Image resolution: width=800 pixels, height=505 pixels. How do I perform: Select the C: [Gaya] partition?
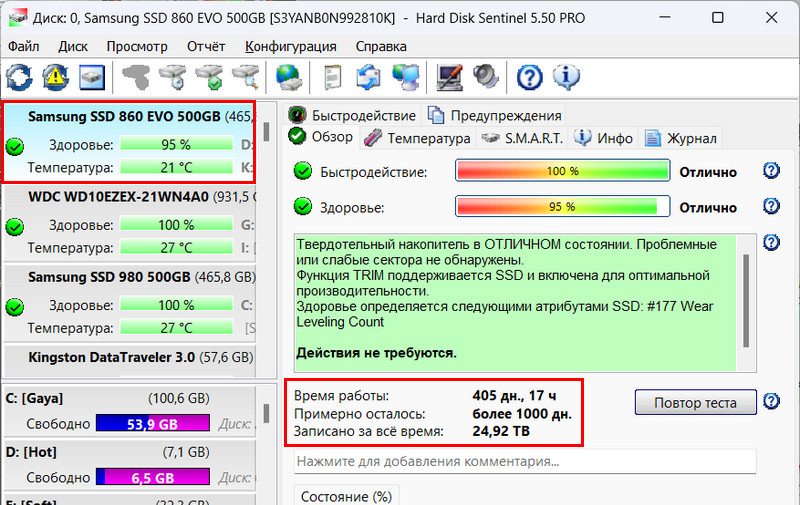(130, 411)
